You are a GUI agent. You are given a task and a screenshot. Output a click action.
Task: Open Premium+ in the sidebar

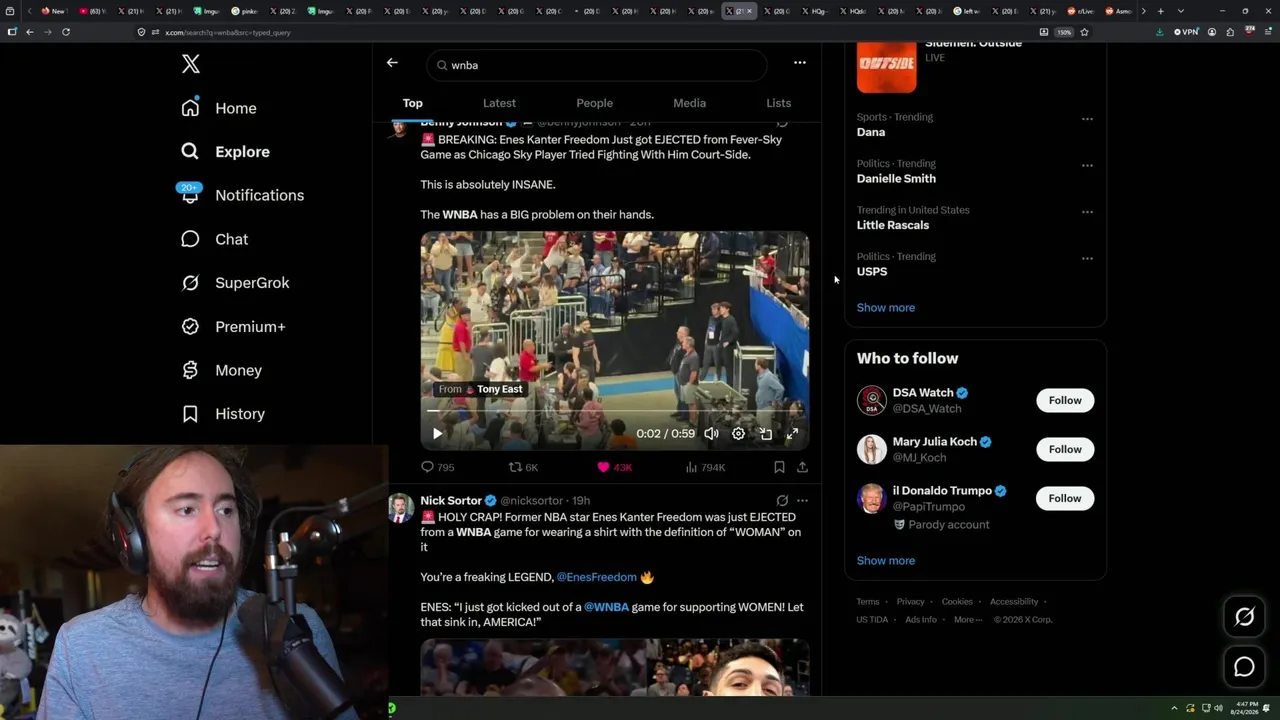(x=233, y=327)
